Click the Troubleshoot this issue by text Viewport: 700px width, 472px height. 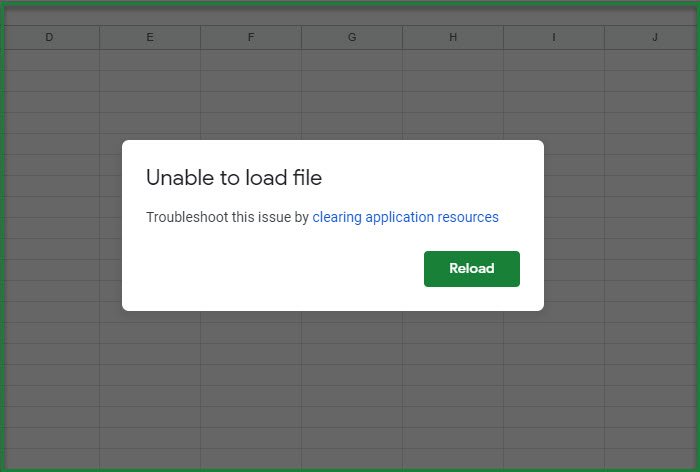pyautogui.click(x=227, y=217)
